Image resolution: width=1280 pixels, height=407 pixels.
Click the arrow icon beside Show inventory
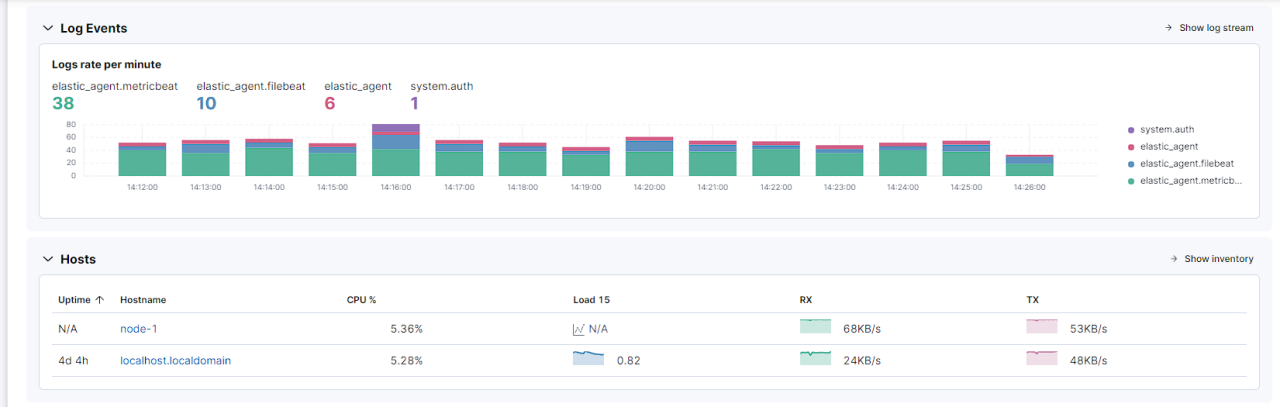[x=1174, y=259]
